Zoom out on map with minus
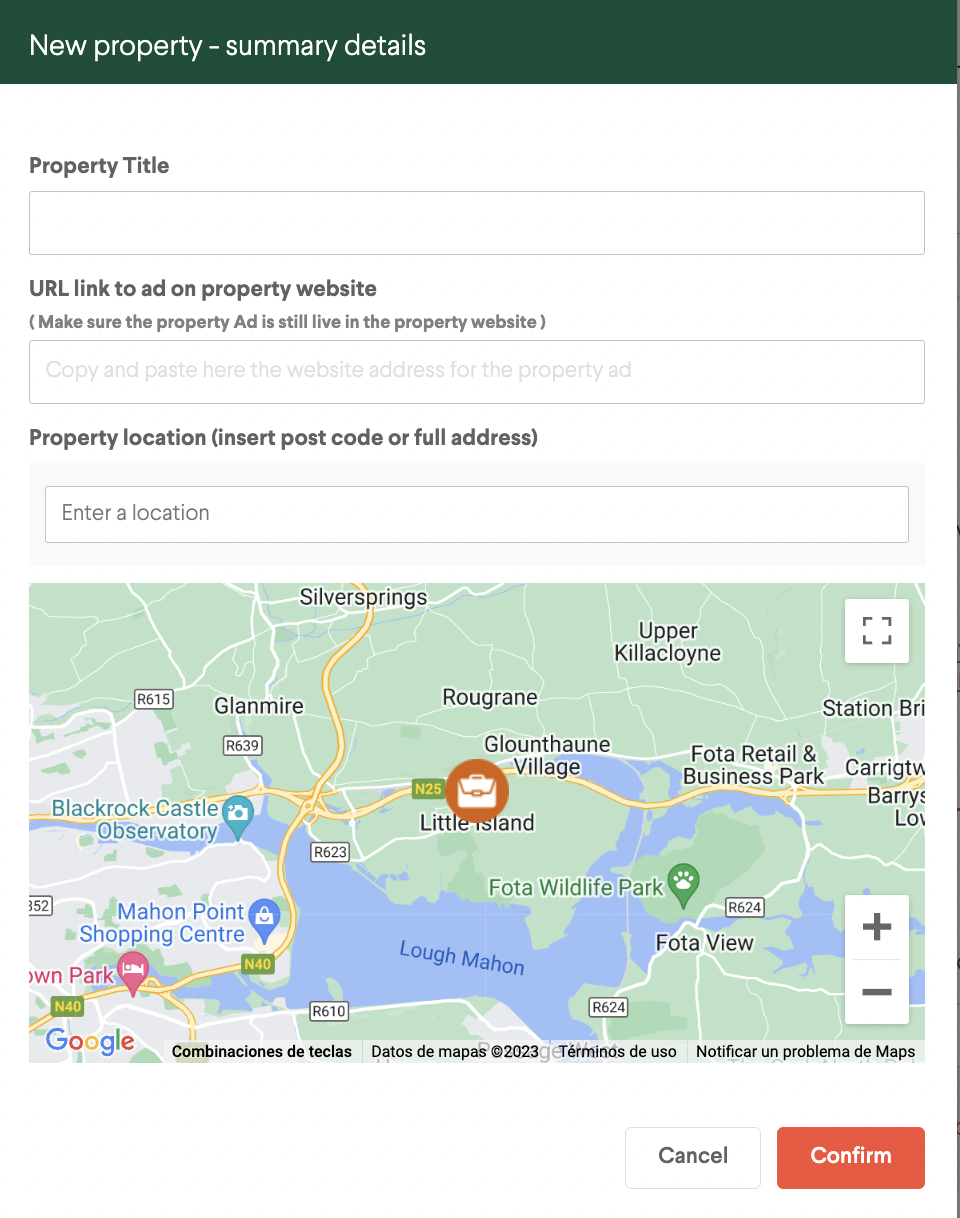This screenshot has width=960, height=1218. tap(877, 992)
